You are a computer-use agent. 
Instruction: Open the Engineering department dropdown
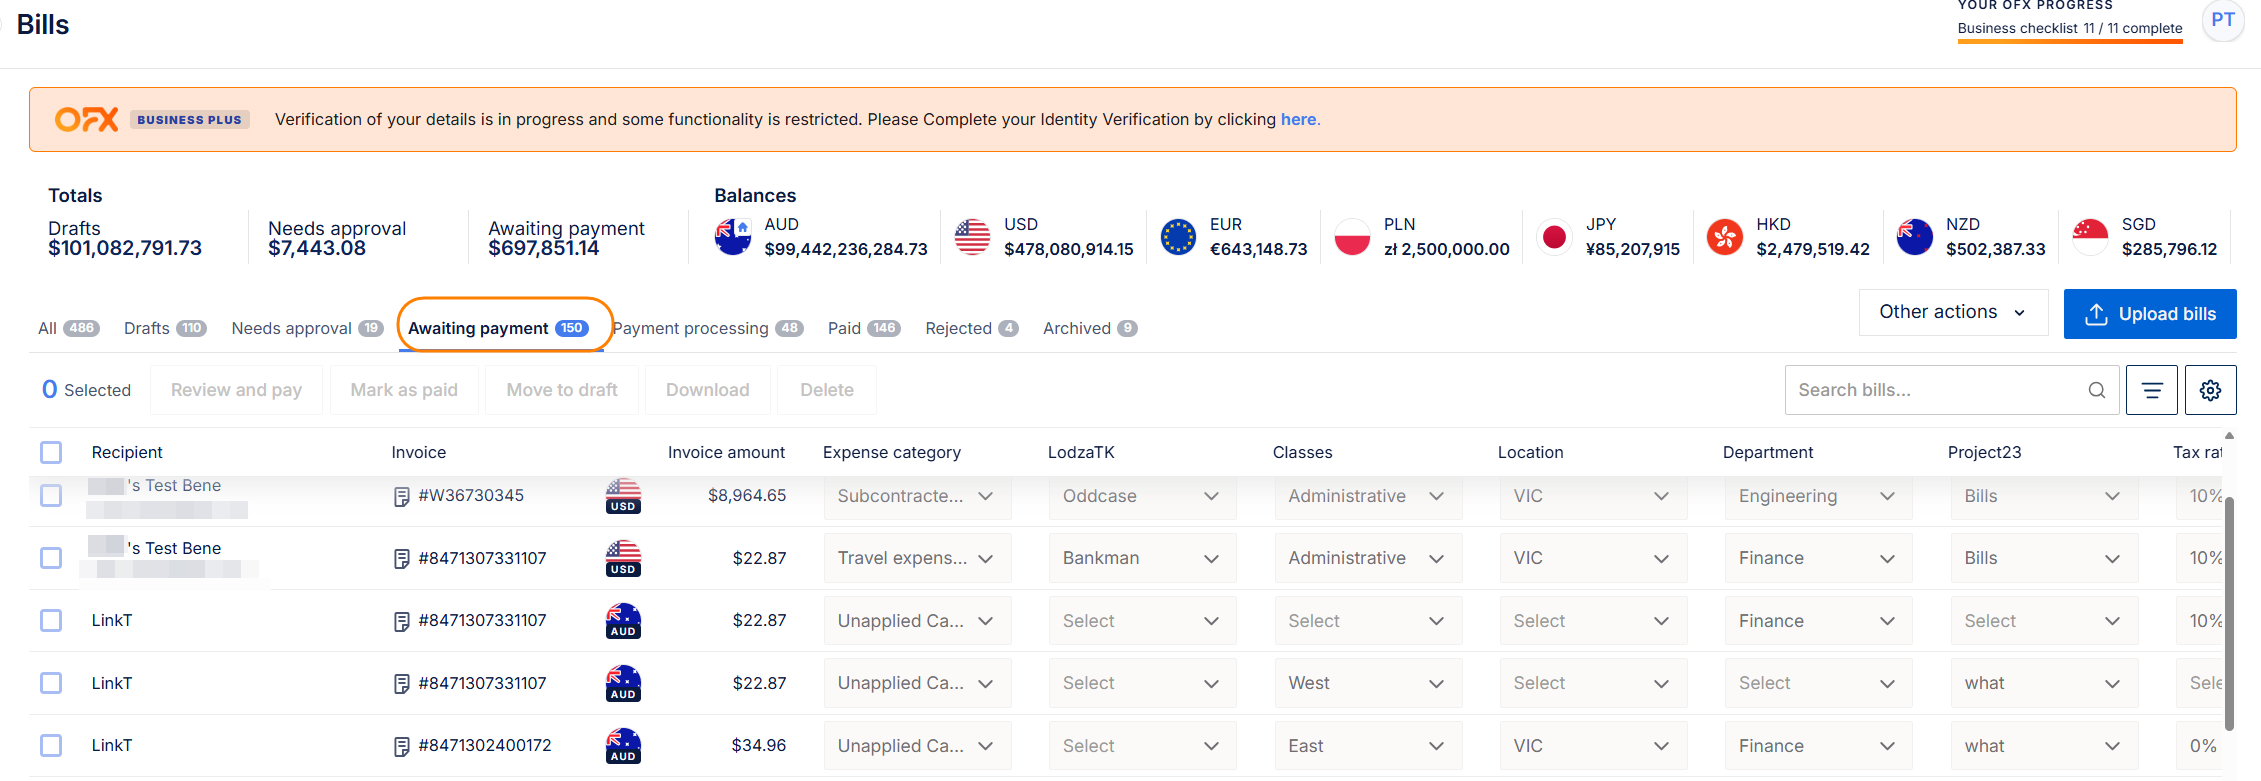click(x=1816, y=497)
